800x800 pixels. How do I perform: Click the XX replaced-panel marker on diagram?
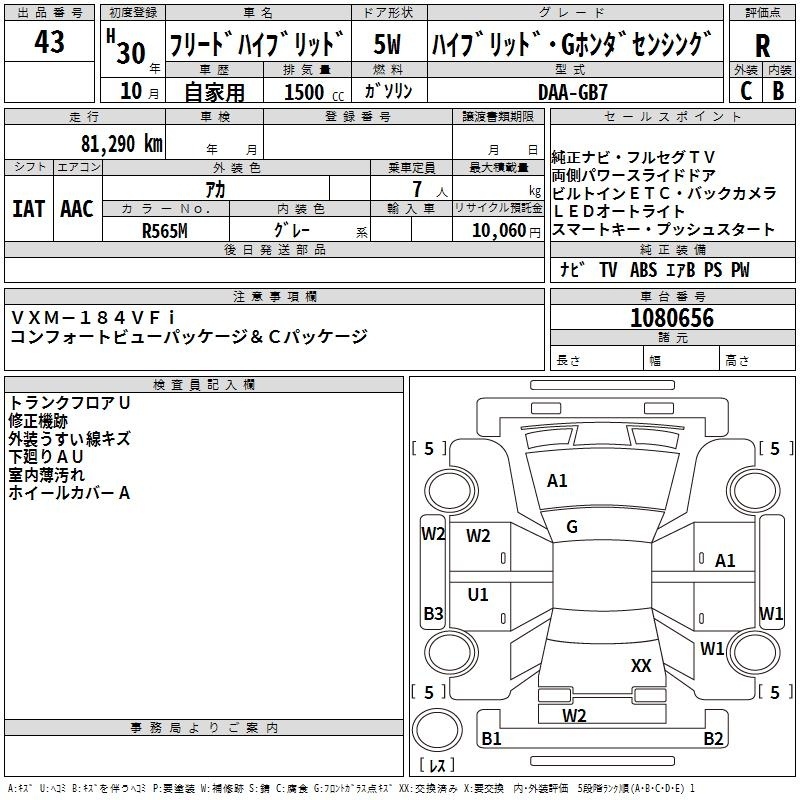[641, 665]
